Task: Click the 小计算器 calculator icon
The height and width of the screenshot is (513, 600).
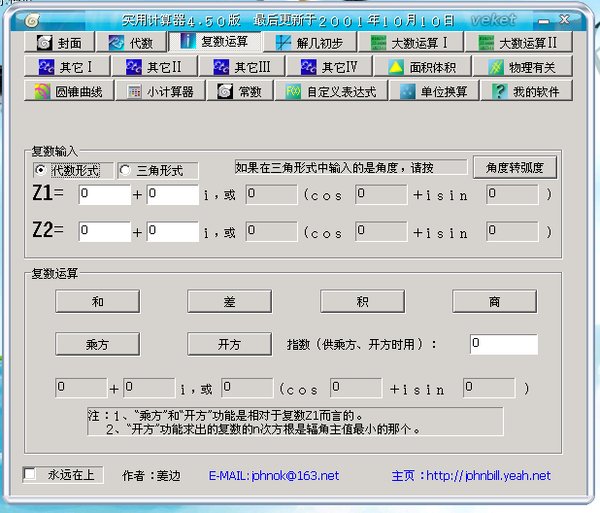Action: tap(134, 91)
